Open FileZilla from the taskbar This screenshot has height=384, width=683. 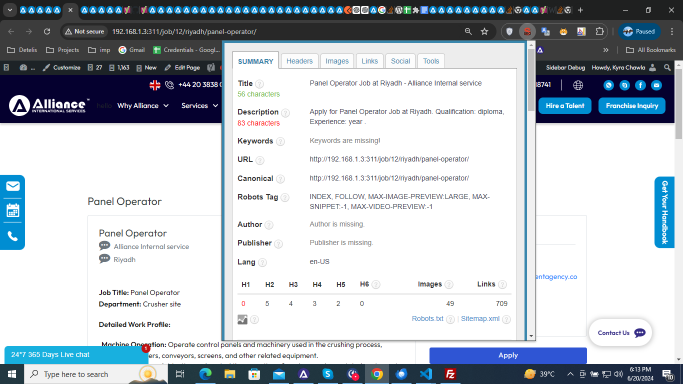(x=450, y=374)
